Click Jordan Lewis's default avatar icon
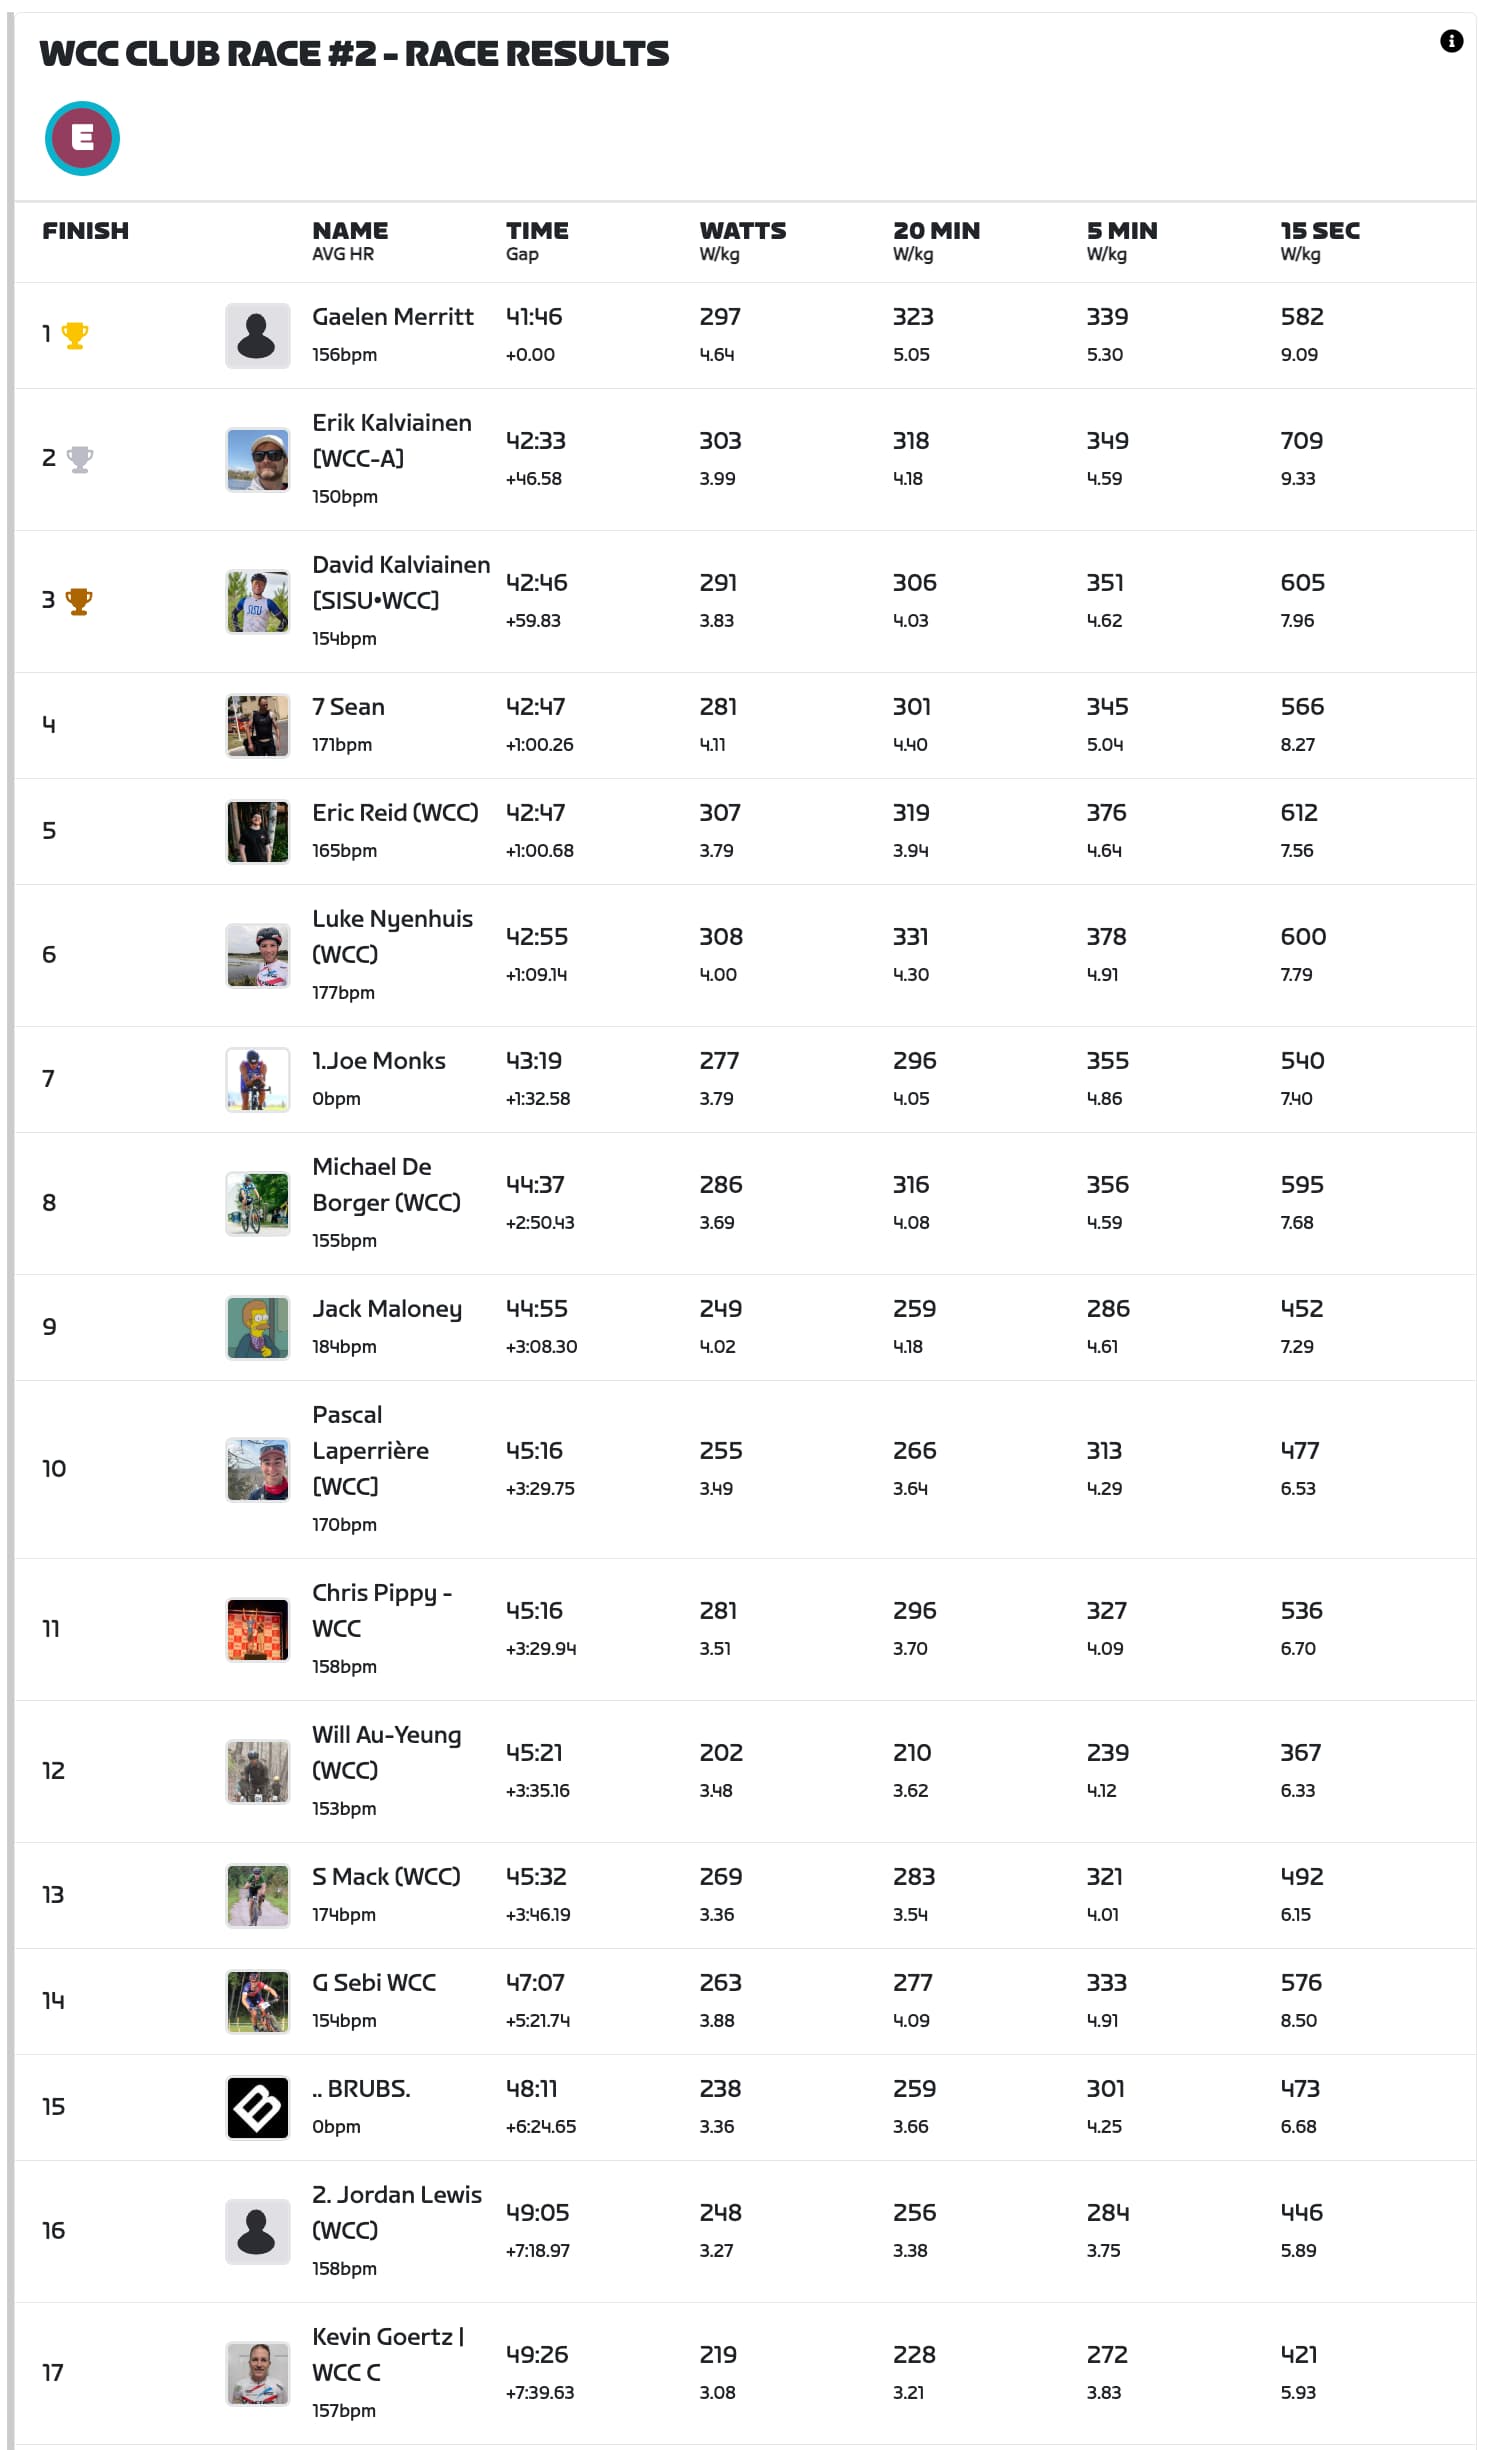The width and height of the screenshot is (1496, 2450). click(257, 2231)
